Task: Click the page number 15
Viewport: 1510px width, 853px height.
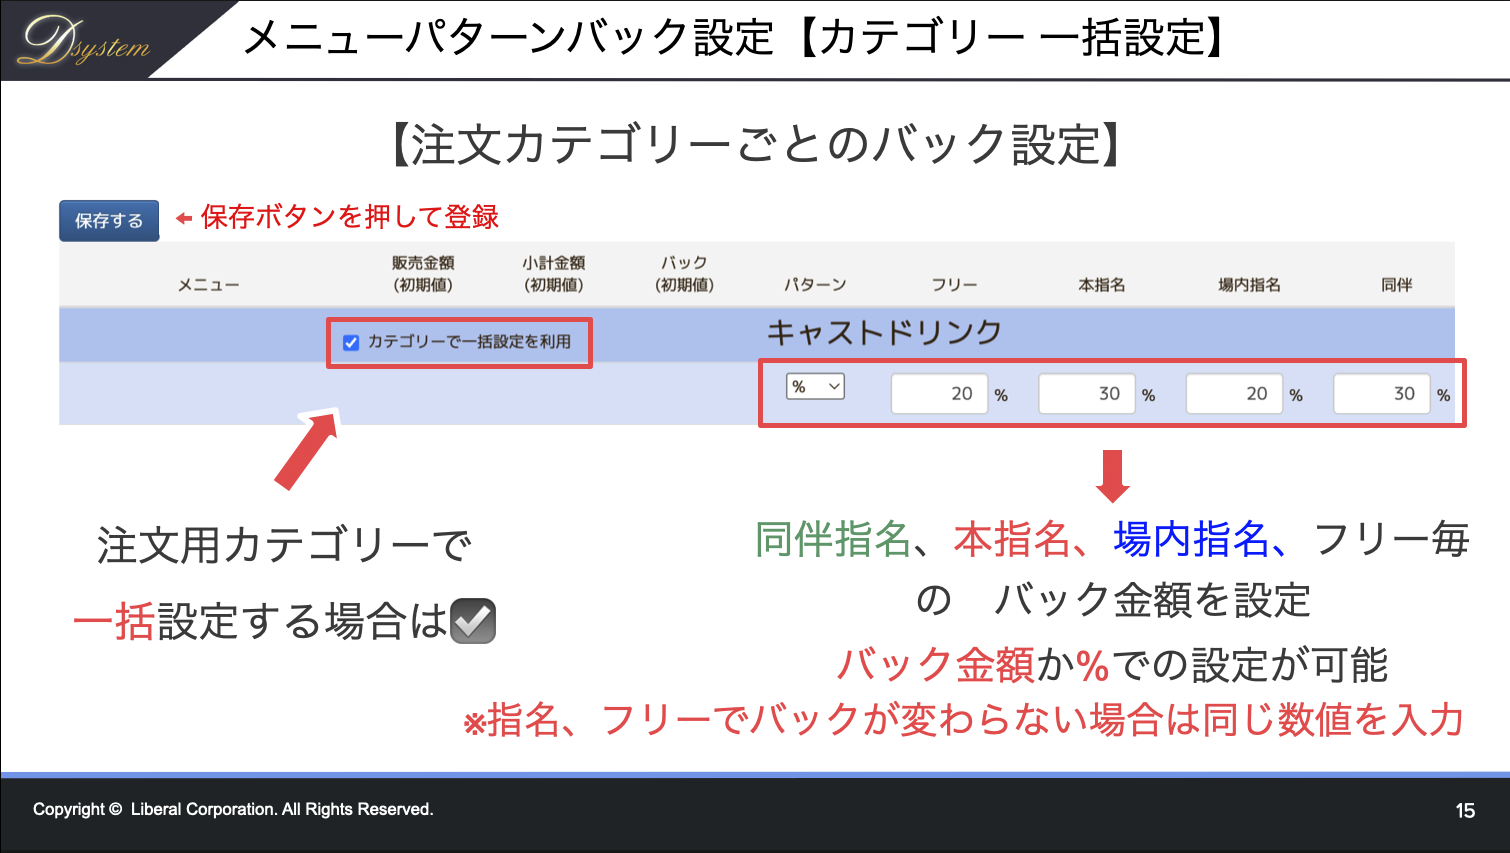Action: pyautogui.click(x=1465, y=811)
